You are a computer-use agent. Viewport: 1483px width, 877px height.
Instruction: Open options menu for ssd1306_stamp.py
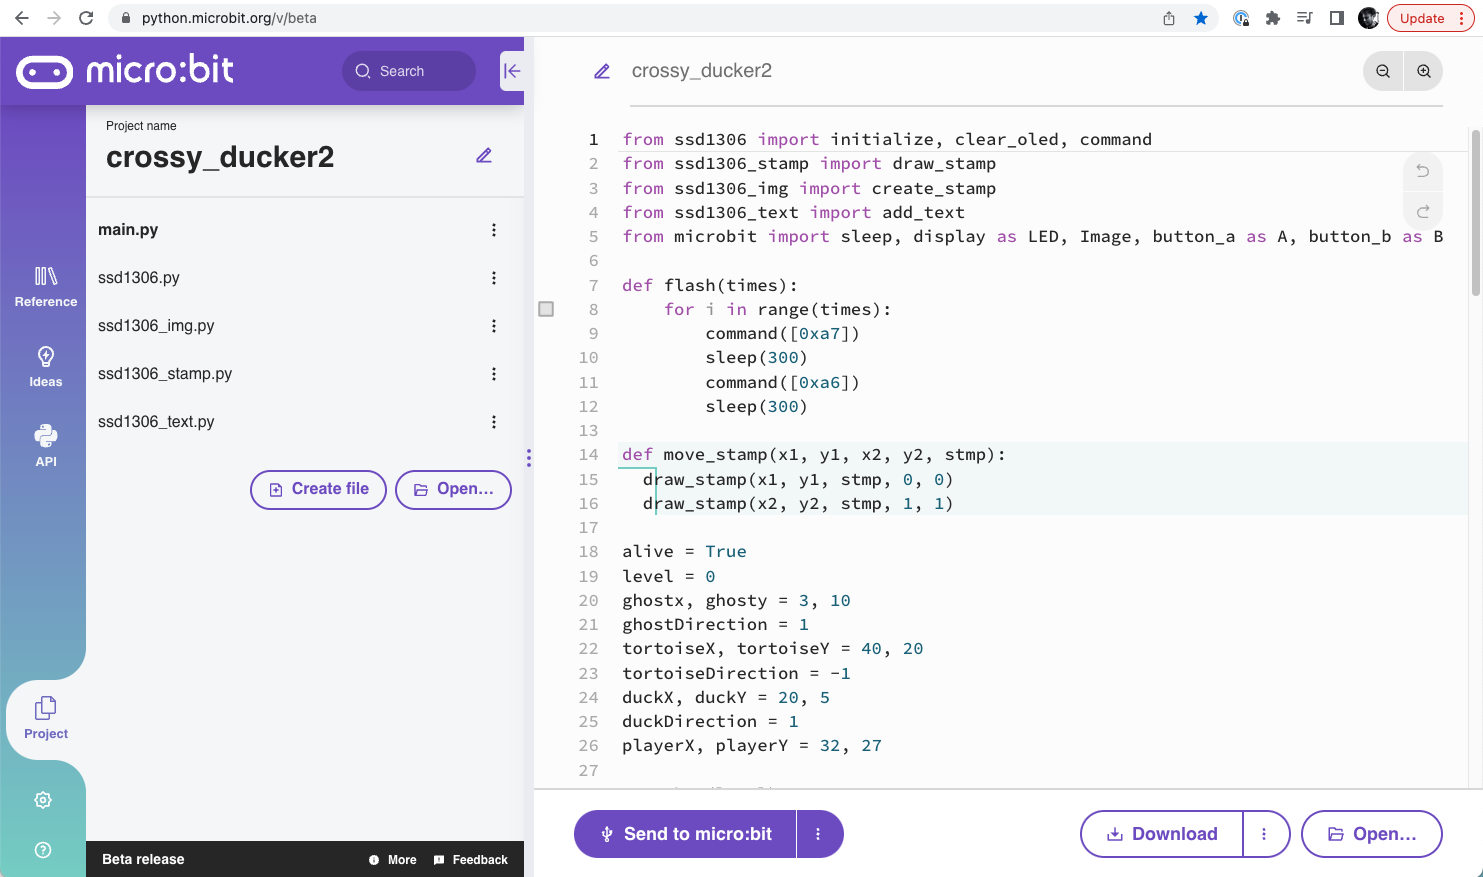(x=494, y=374)
